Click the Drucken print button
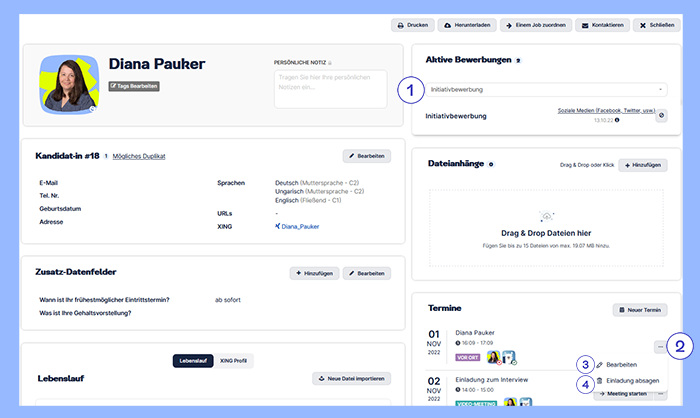This screenshot has width=700, height=418. point(411,24)
